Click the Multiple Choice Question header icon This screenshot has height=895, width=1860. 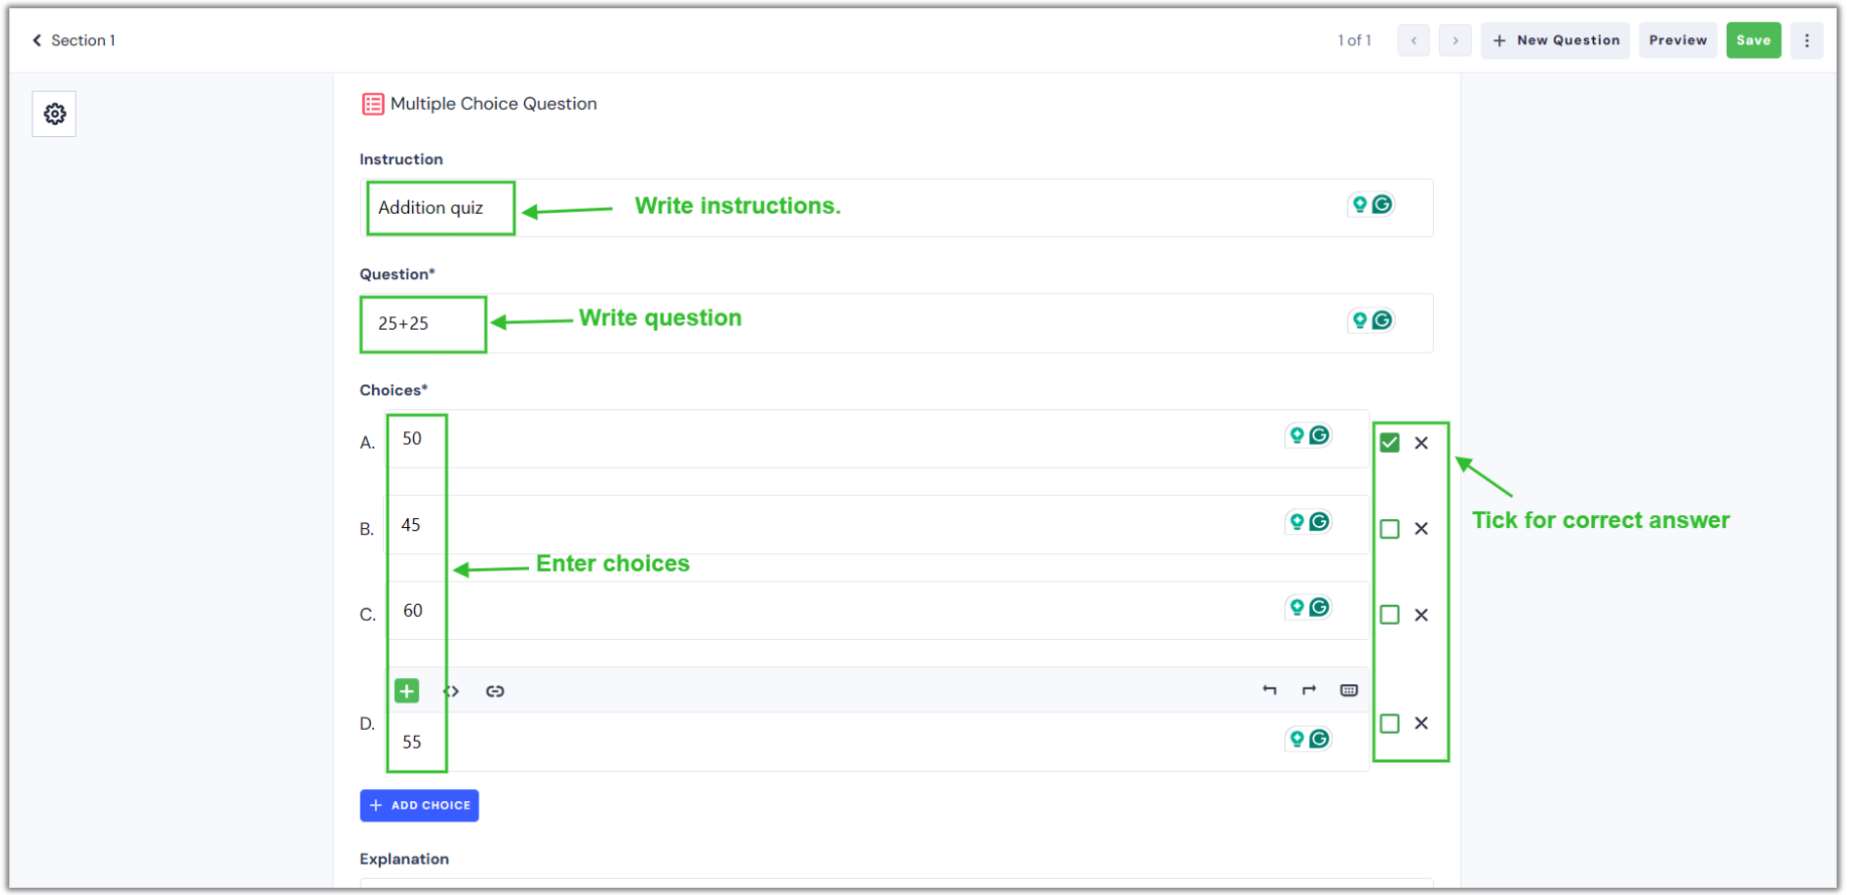point(372,103)
